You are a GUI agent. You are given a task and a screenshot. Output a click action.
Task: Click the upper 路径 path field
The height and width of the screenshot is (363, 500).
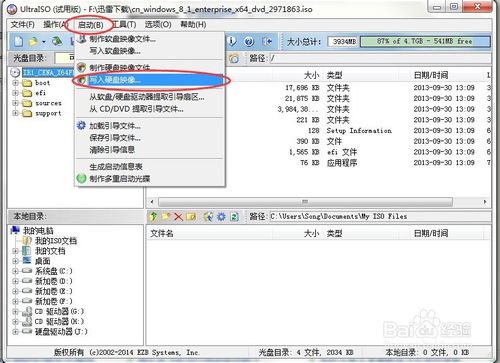[x=380, y=59]
